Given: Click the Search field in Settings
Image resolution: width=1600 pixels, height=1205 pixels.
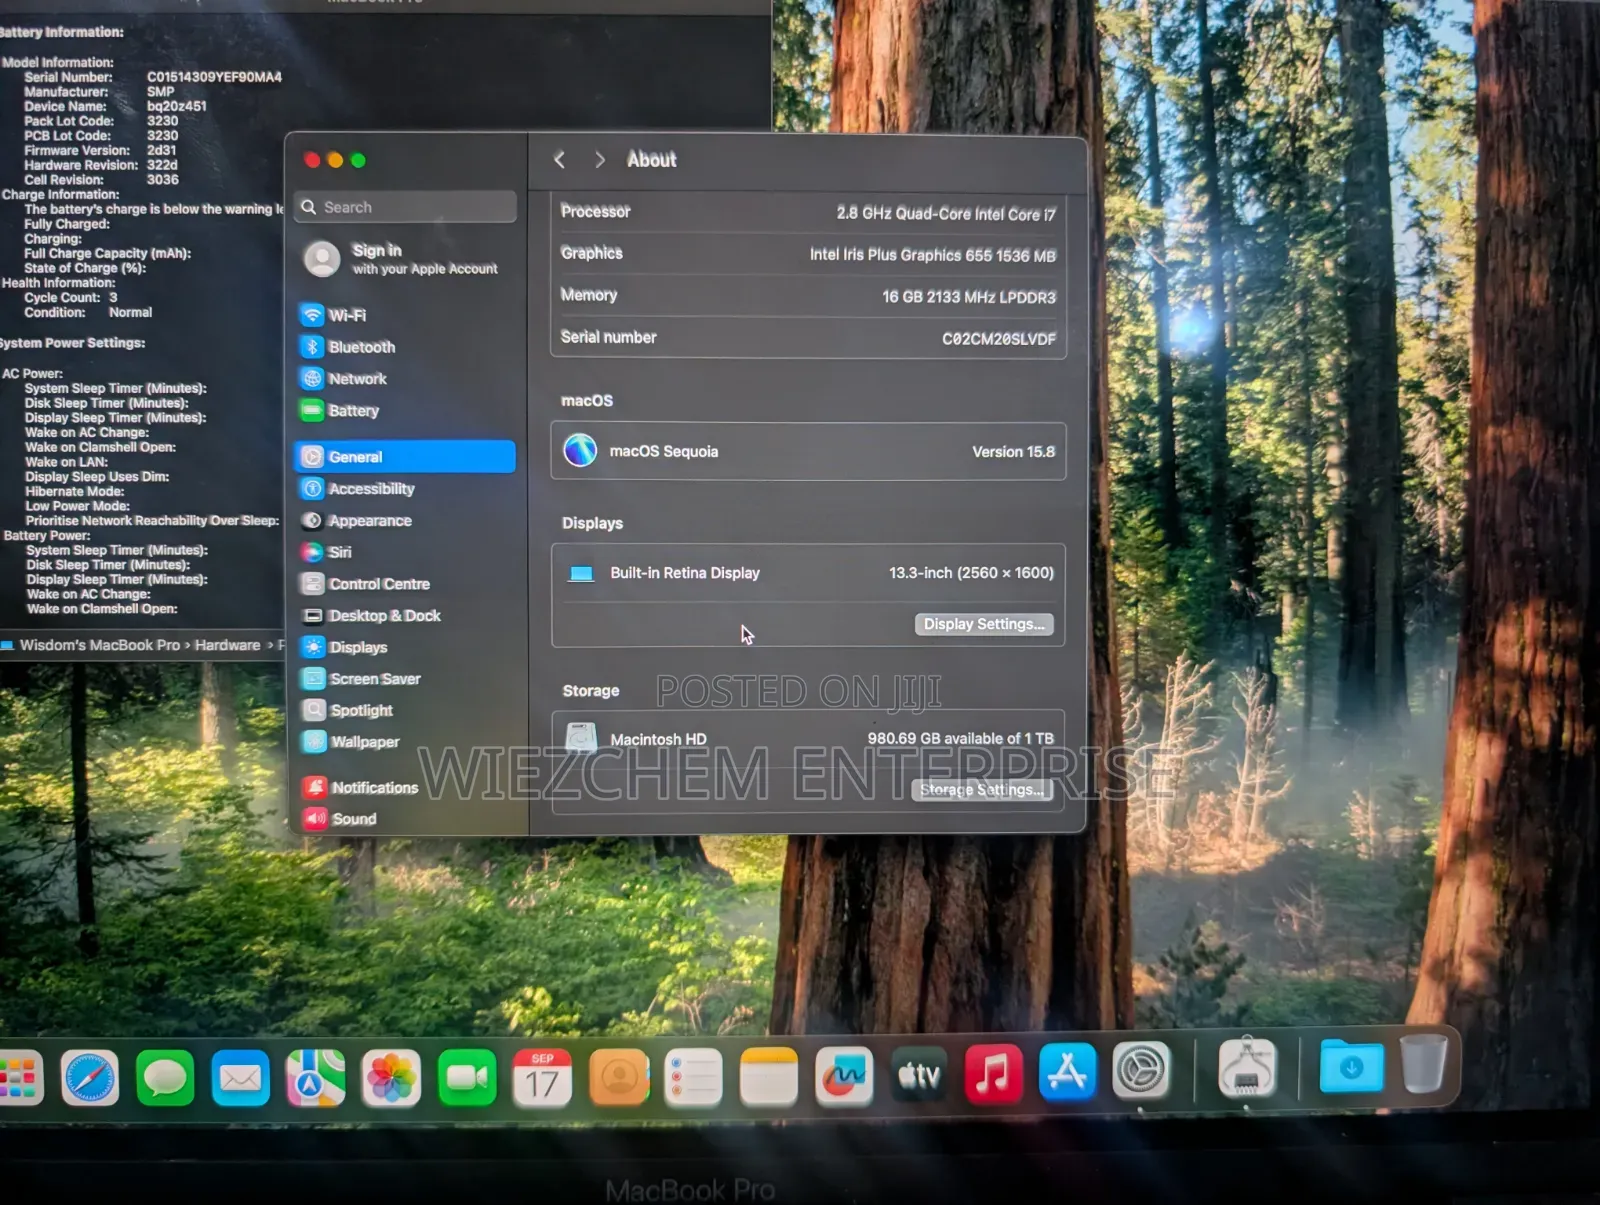Looking at the screenshot, I should point(405,207).
